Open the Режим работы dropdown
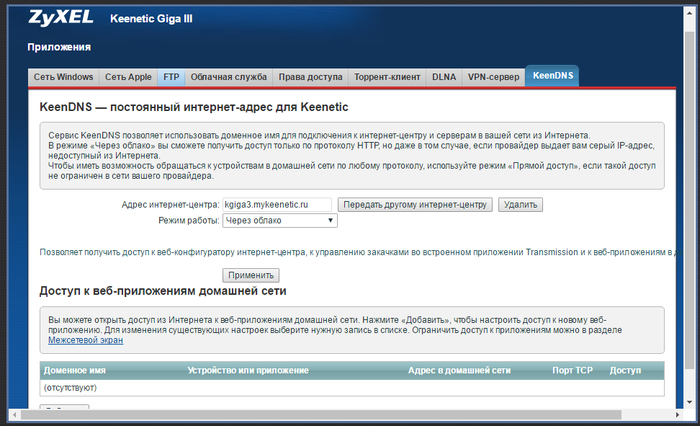 [266, 220]
